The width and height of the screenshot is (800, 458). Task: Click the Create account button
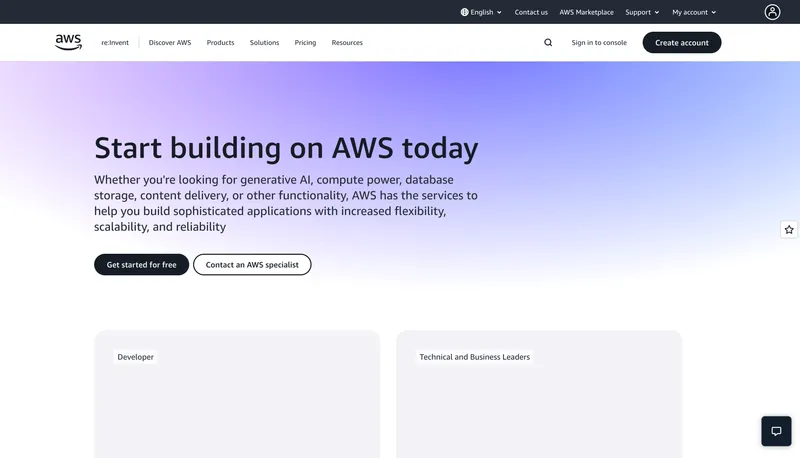[682, 42]
